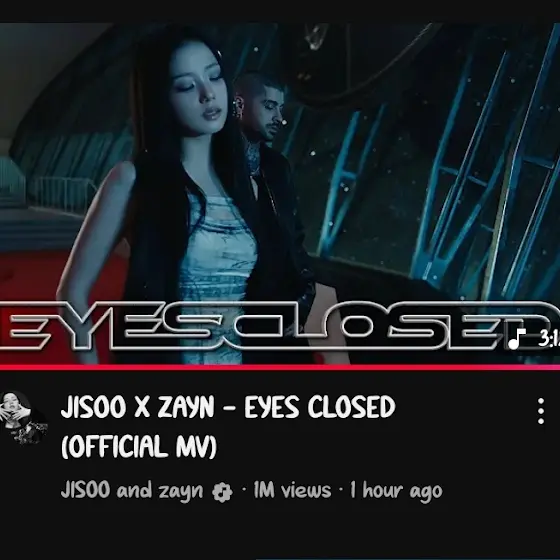Image resolution: width=560 pixels, height=560 pixels.
Task: Click the word EYES in the chrome overlay logo
Action: pos(107,326)
